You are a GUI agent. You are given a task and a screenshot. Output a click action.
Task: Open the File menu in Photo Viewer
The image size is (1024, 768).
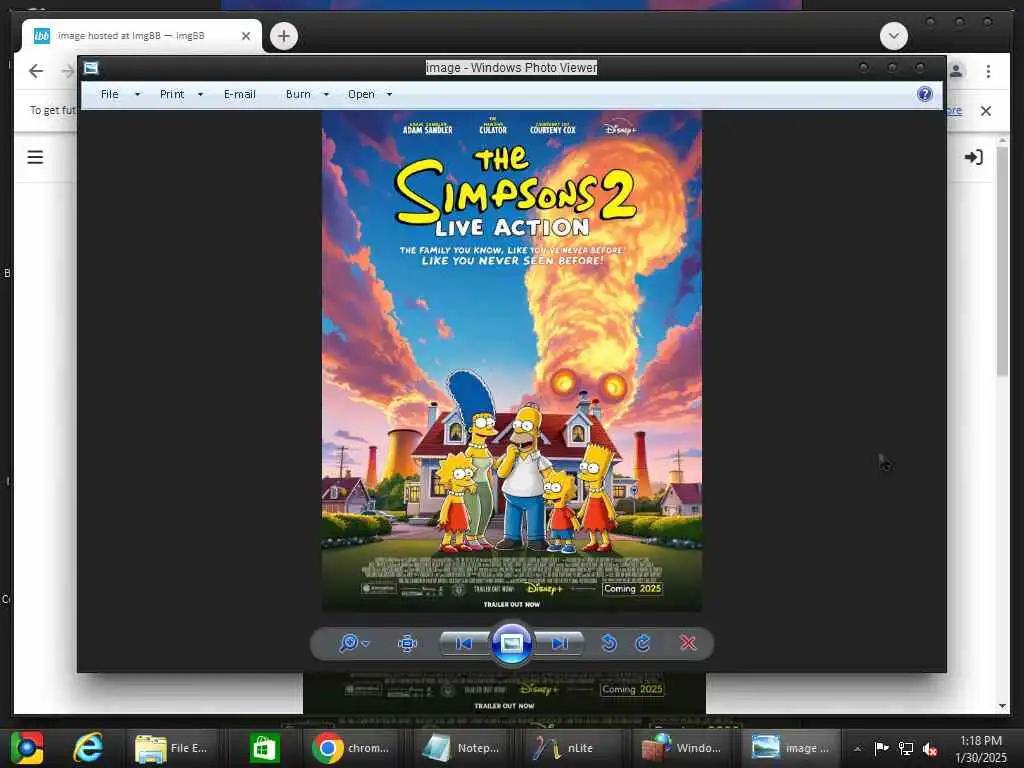tap(110, 94)
